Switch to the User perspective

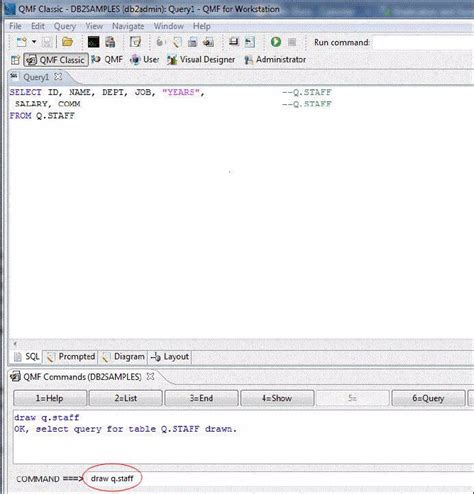[144, 60]
